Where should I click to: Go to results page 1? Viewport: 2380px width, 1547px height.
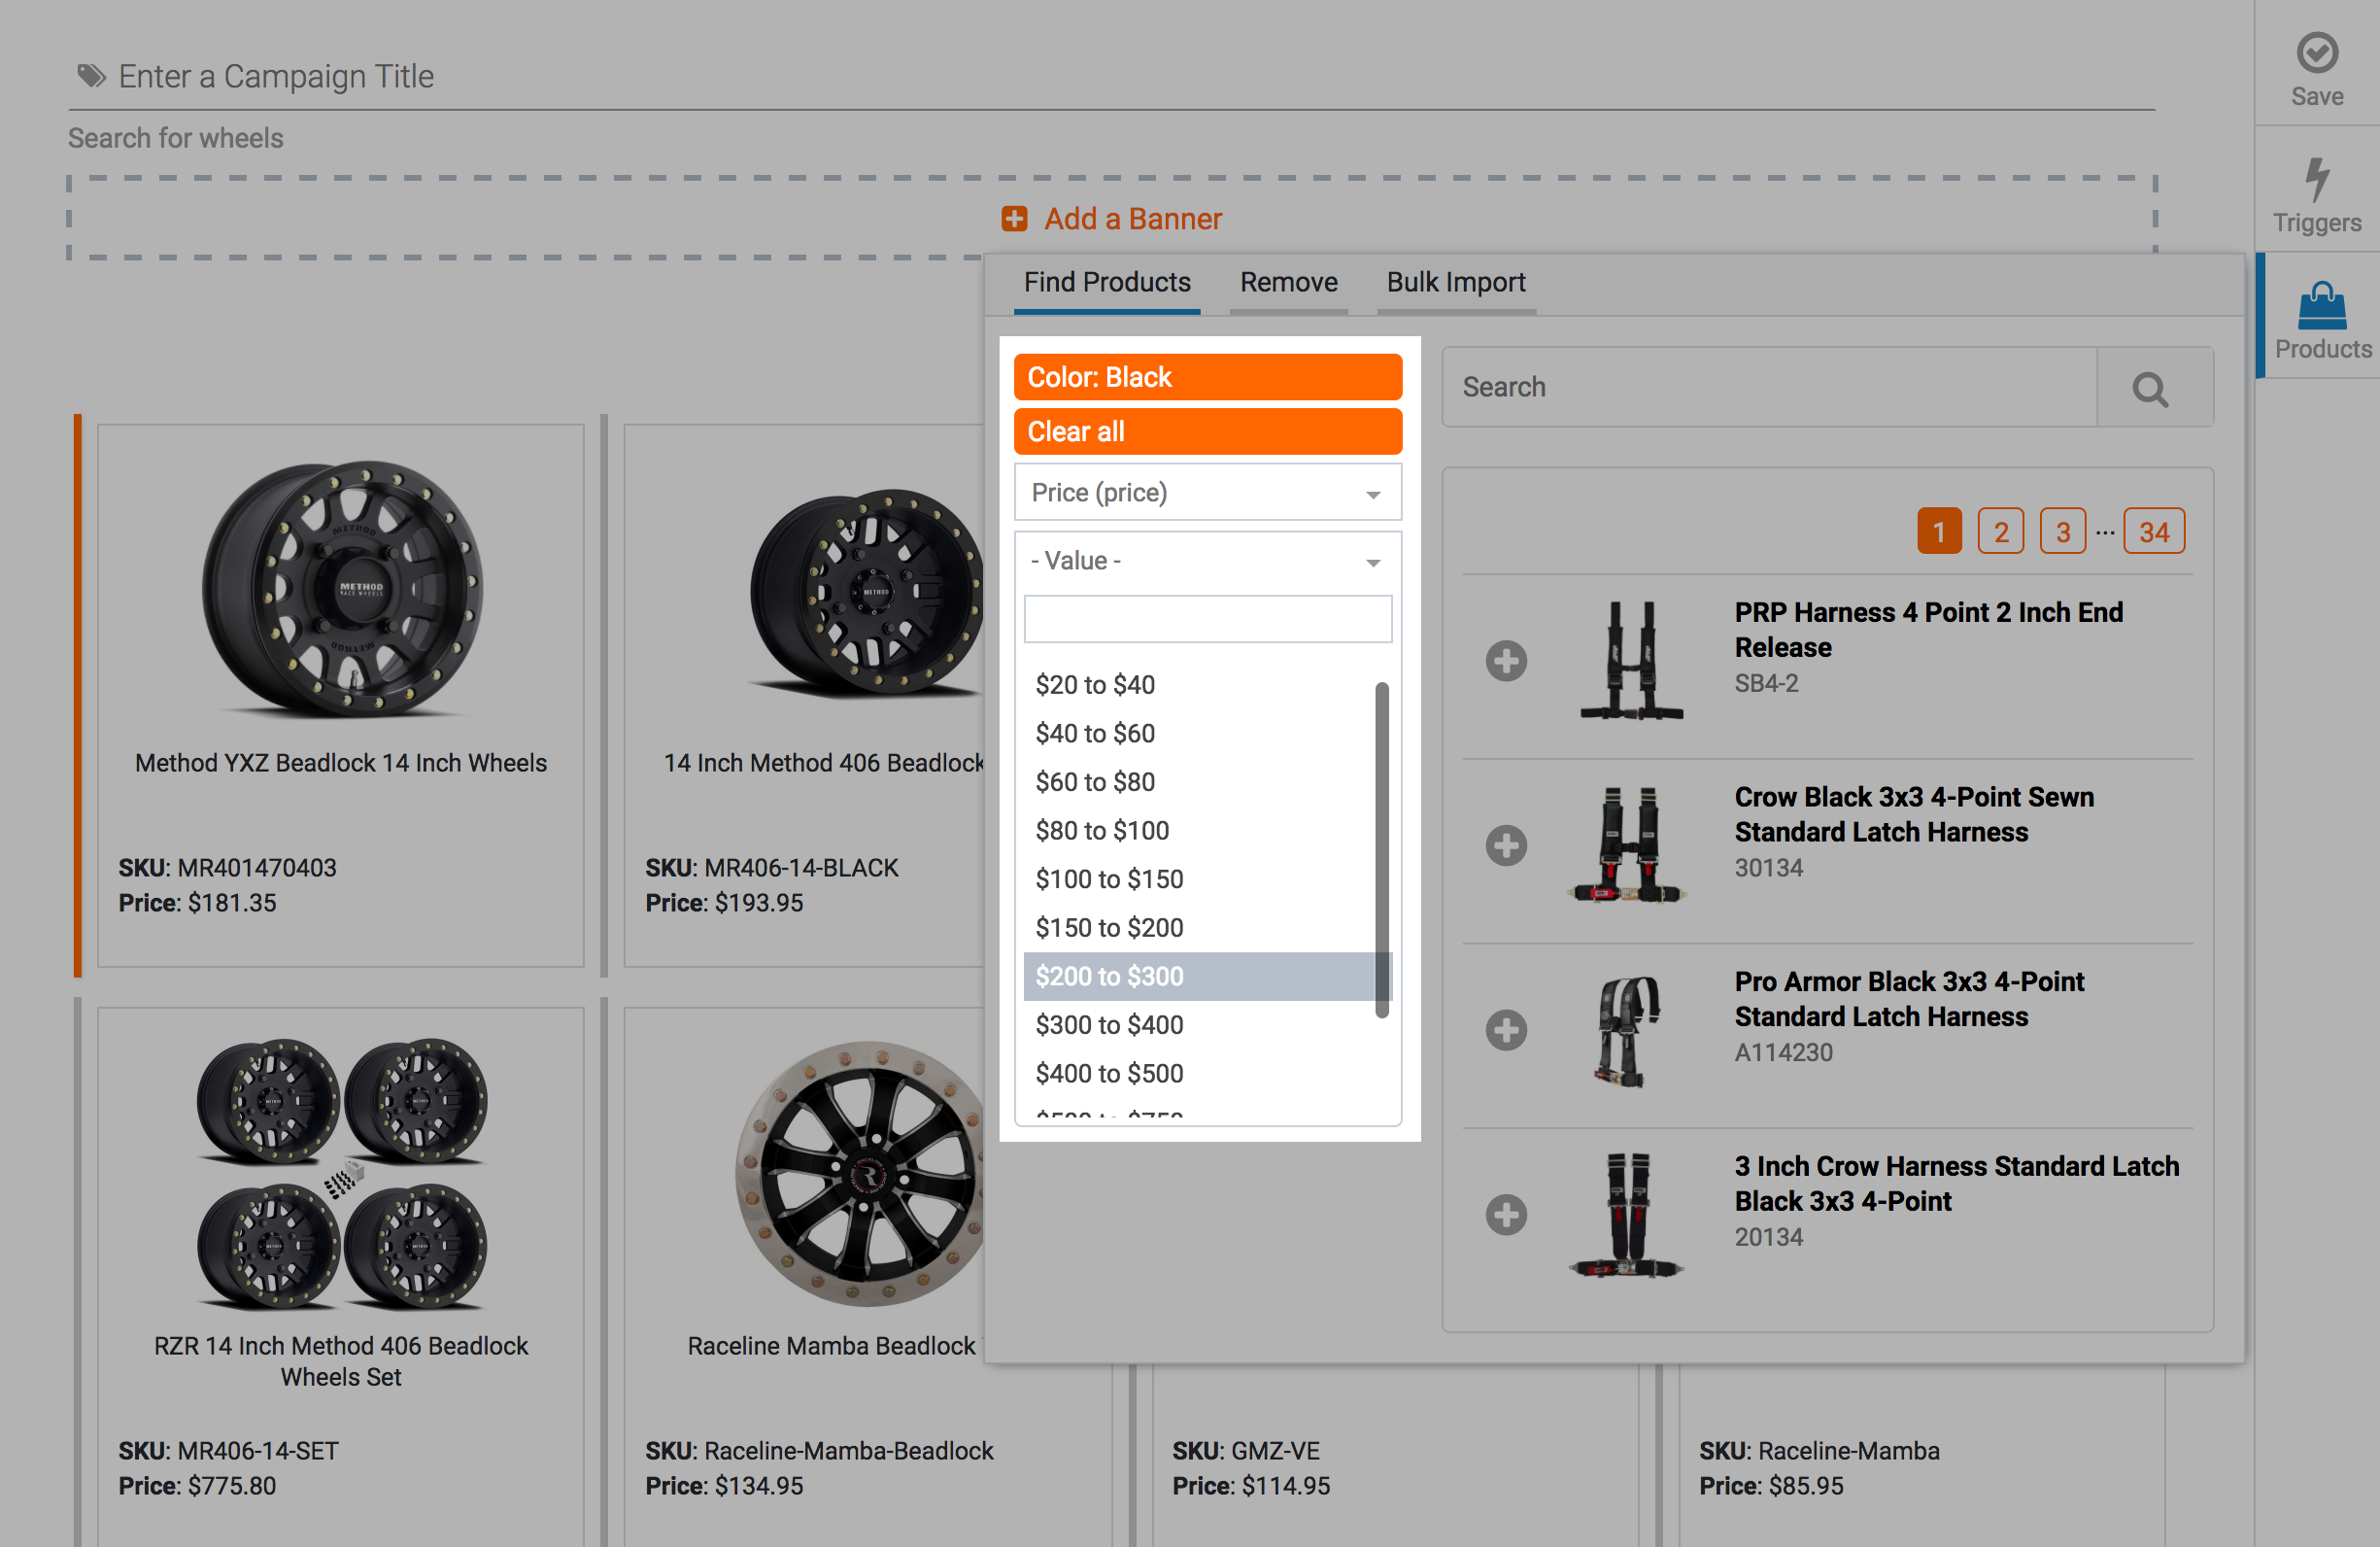click(1938, 532)
